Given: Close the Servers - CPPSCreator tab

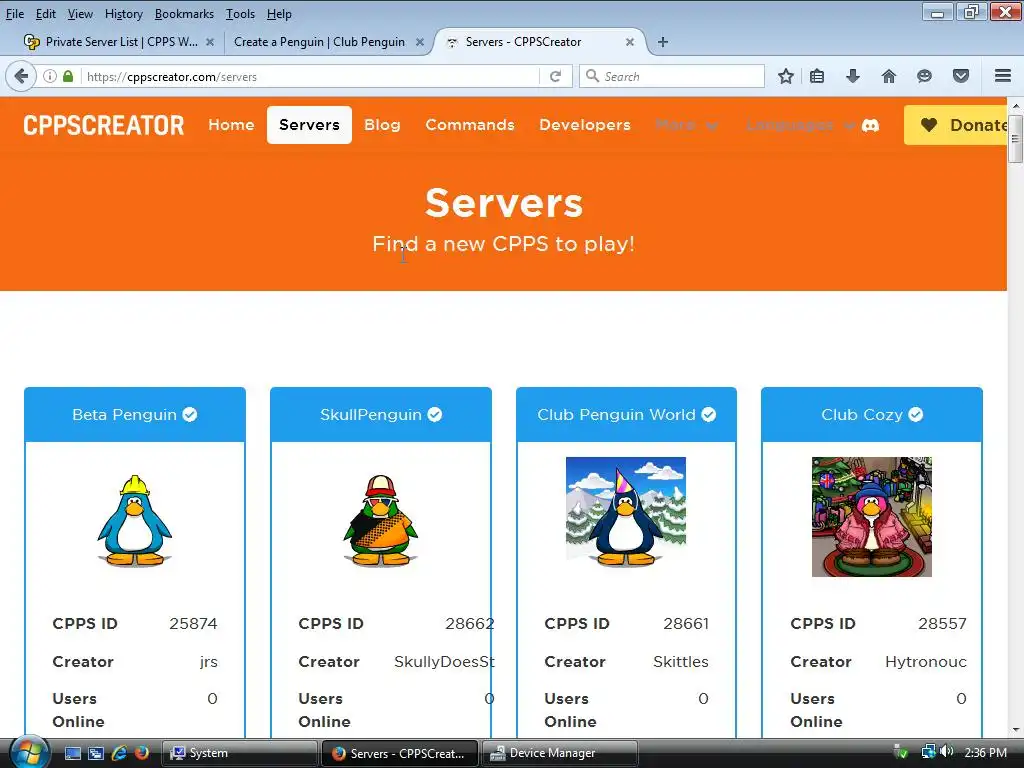Looking at the screenshot, I should pyautogui.click(x=630, y=42).
